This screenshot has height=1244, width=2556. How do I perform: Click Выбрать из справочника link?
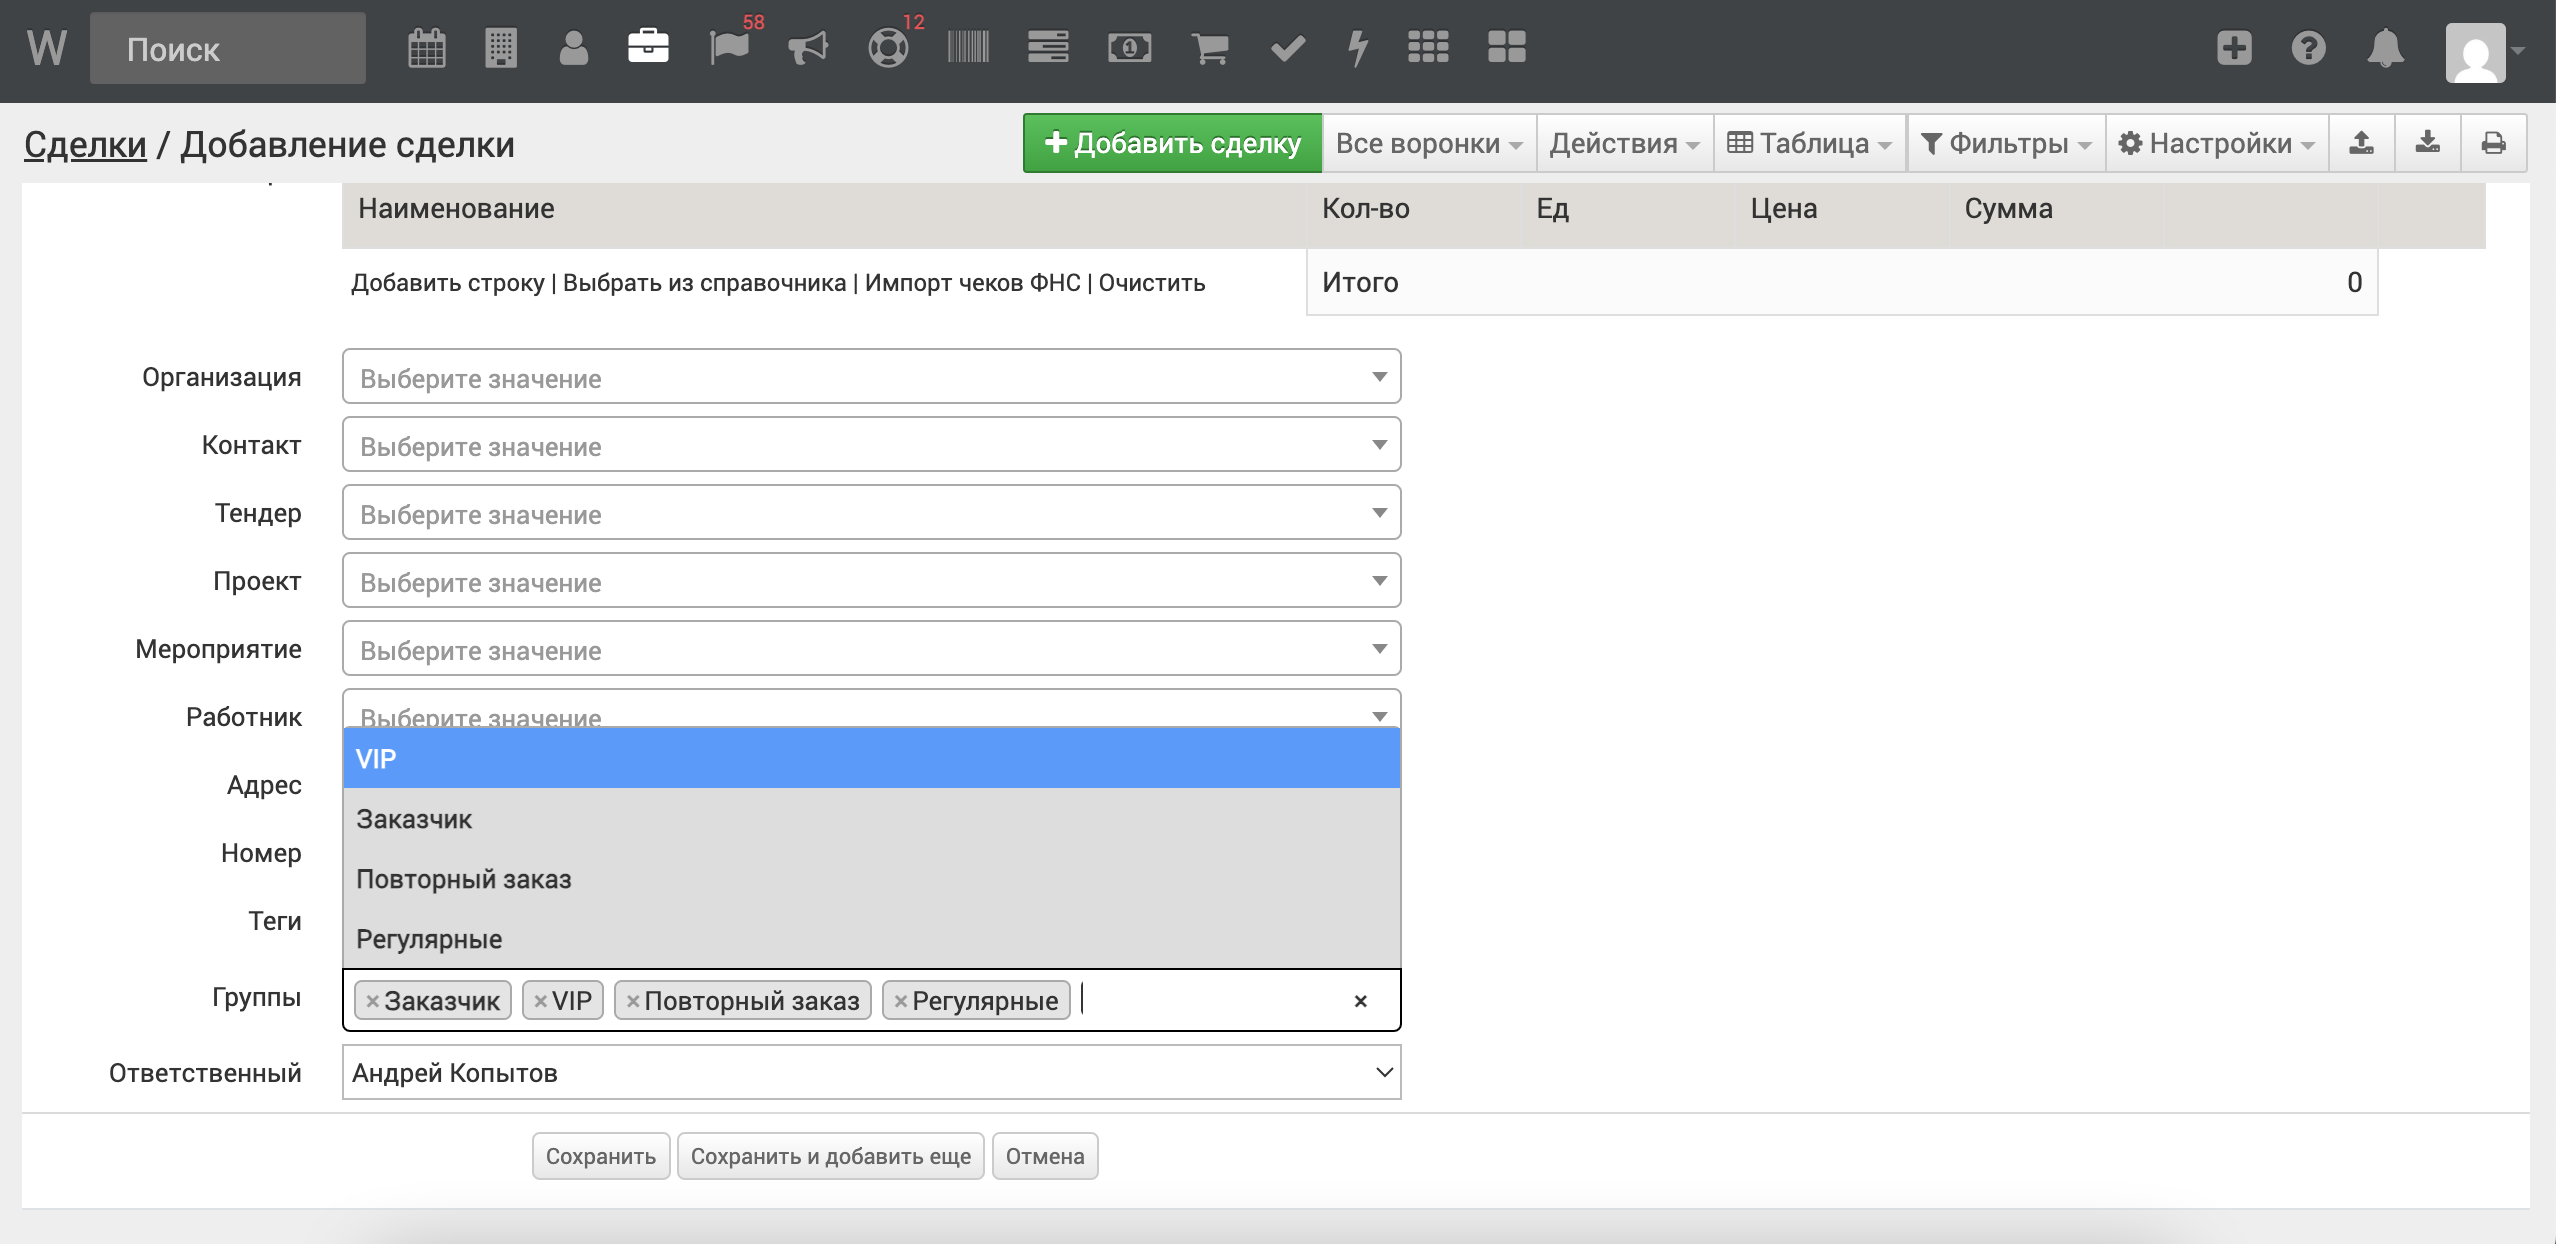click(x=704, y=283)
